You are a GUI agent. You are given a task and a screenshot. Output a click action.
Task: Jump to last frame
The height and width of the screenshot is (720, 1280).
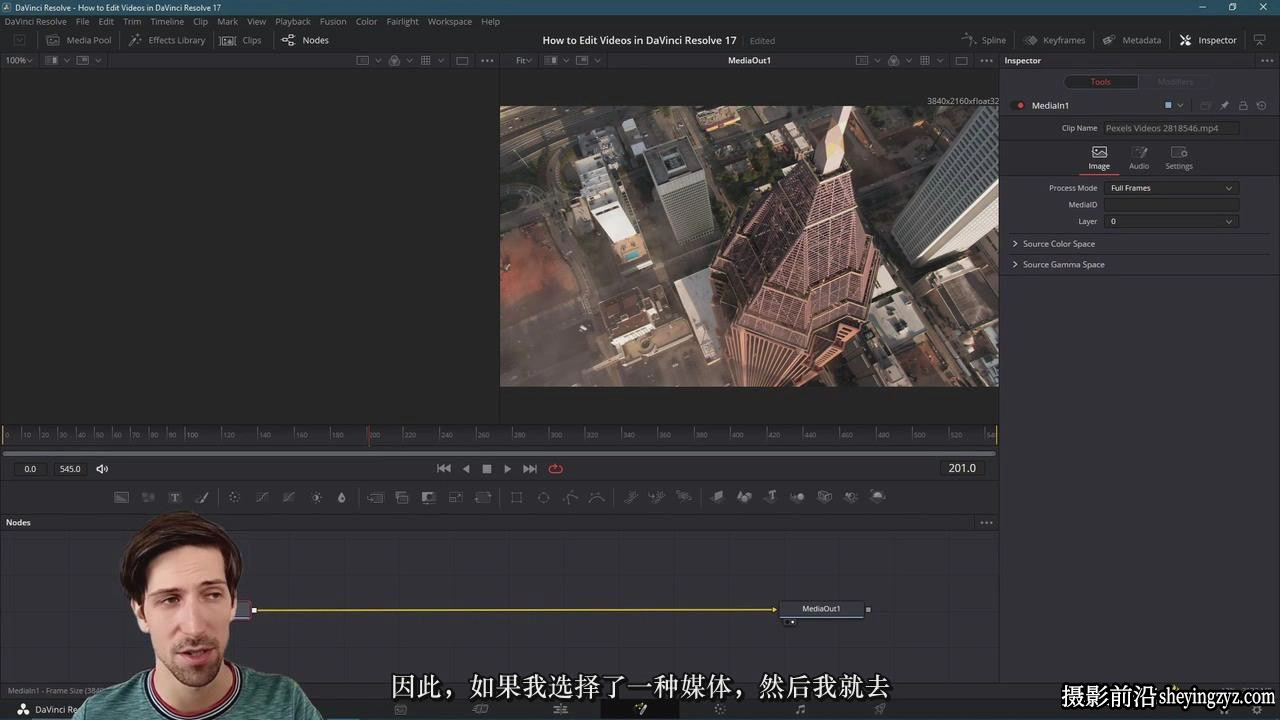[x=530, y=469]
